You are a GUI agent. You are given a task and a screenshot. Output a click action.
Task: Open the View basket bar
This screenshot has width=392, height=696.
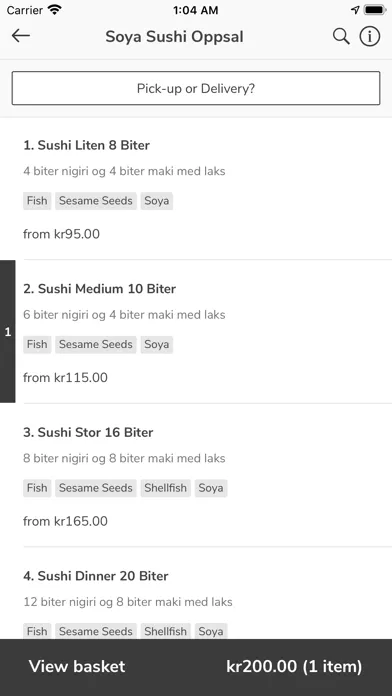pyautogui.click(x=196, y=667)
